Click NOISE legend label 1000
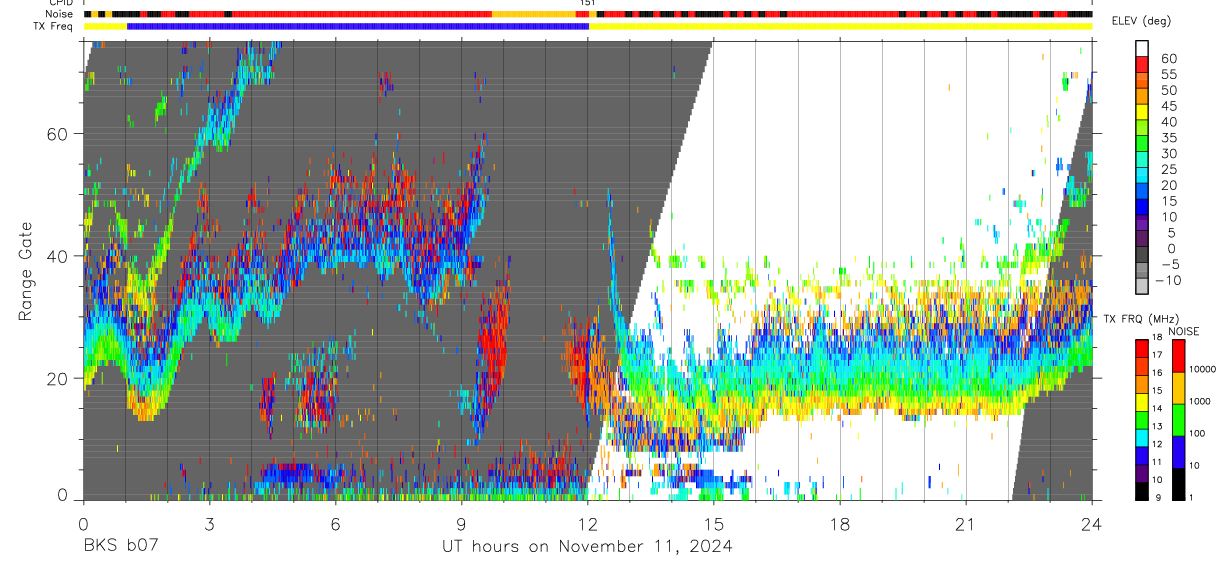1228x567 pixels. point(1200,401)
